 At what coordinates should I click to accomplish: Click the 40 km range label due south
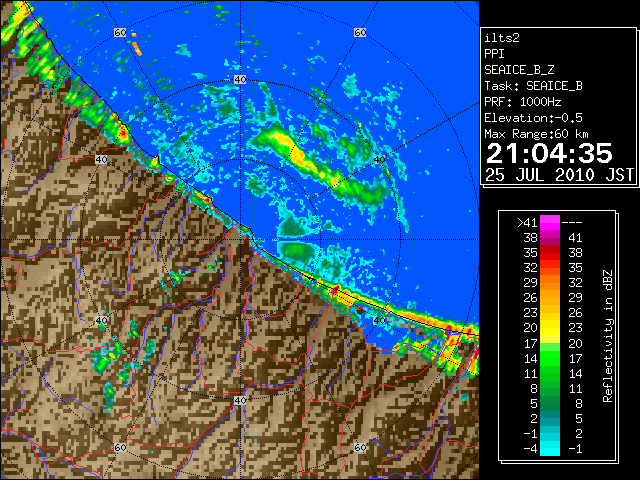240,400
